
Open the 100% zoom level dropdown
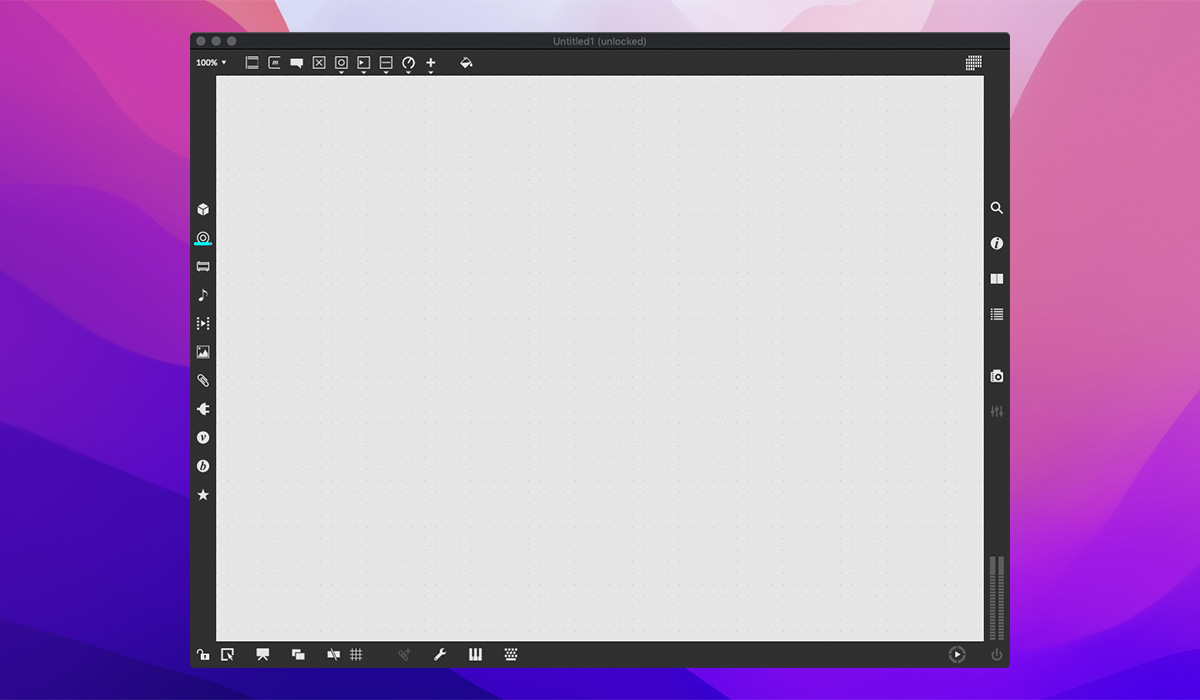pos(210,62)
